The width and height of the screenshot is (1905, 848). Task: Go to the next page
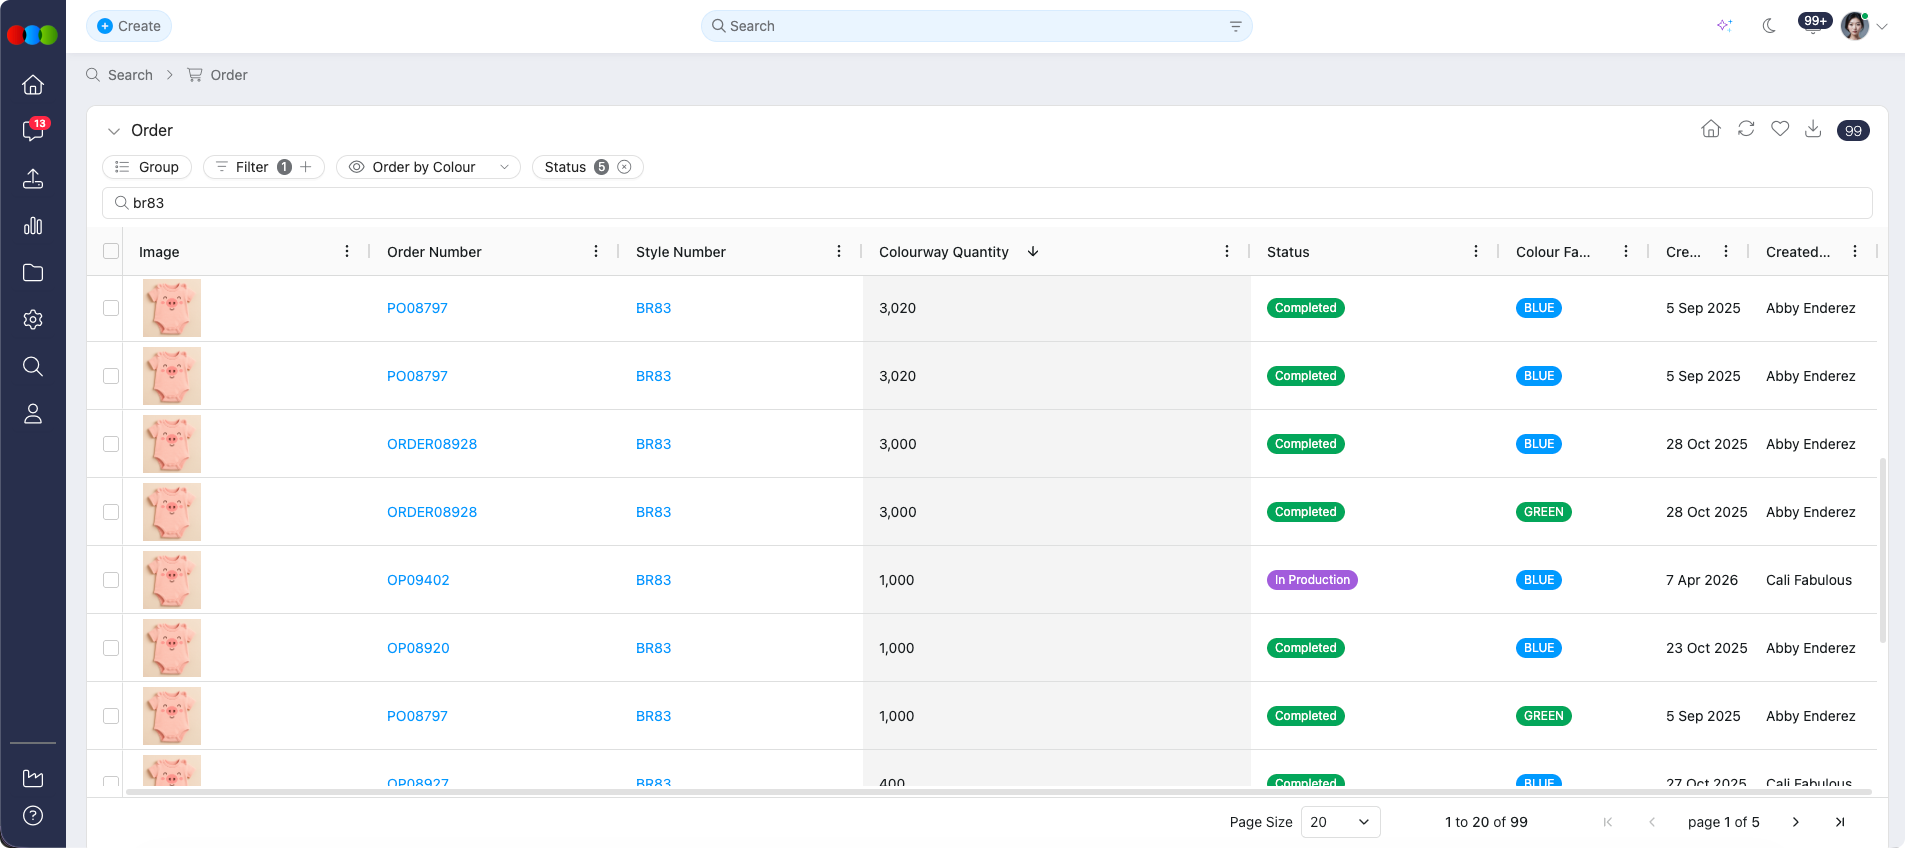coord(1796,822)
